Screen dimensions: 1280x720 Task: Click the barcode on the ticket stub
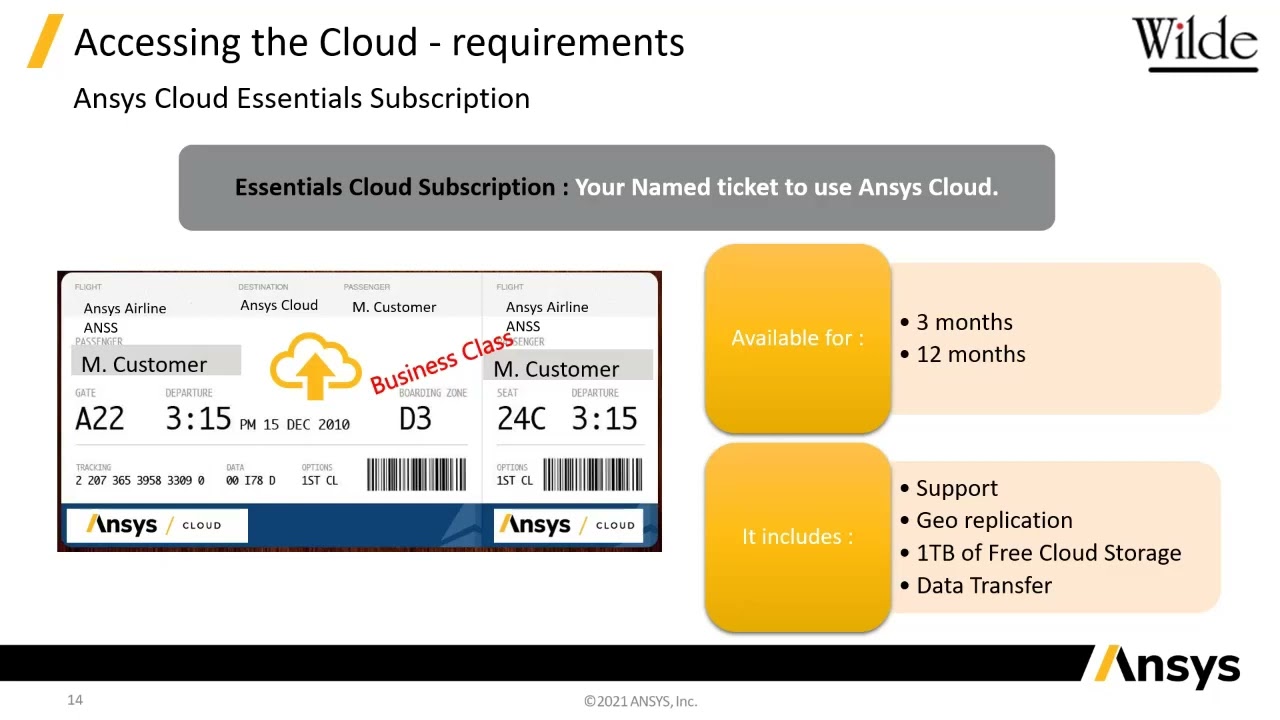tap(592, 475)
